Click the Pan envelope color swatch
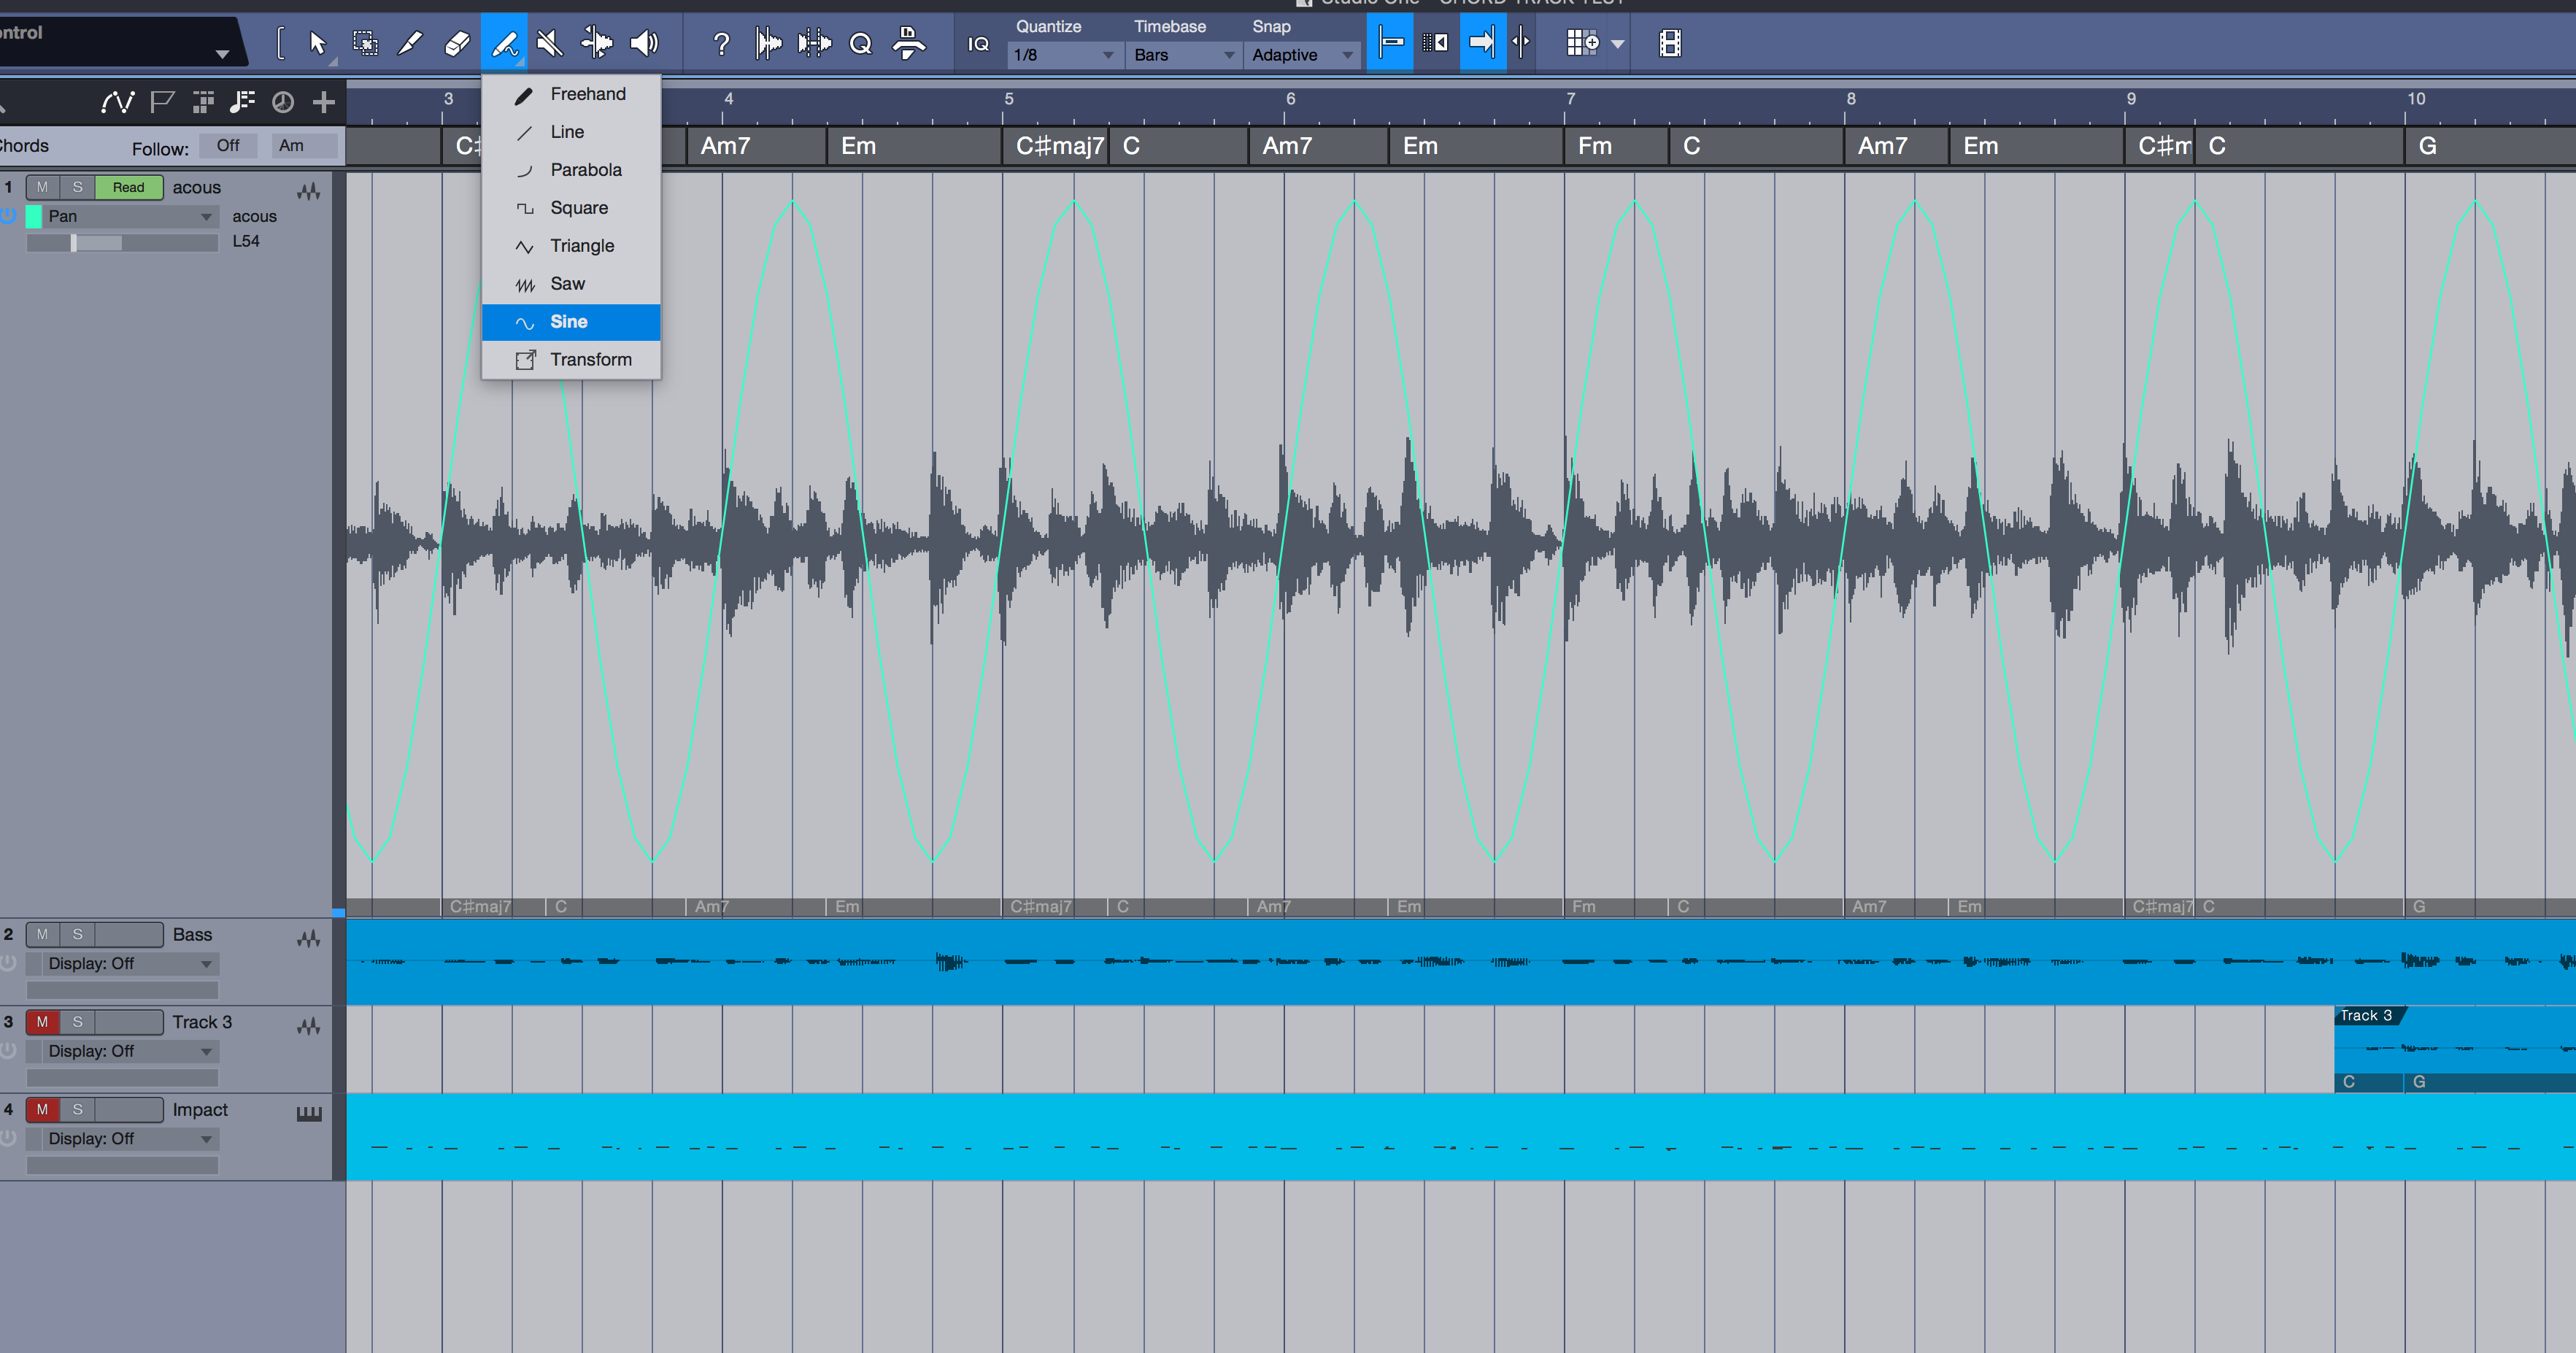 tap(34, 216)
